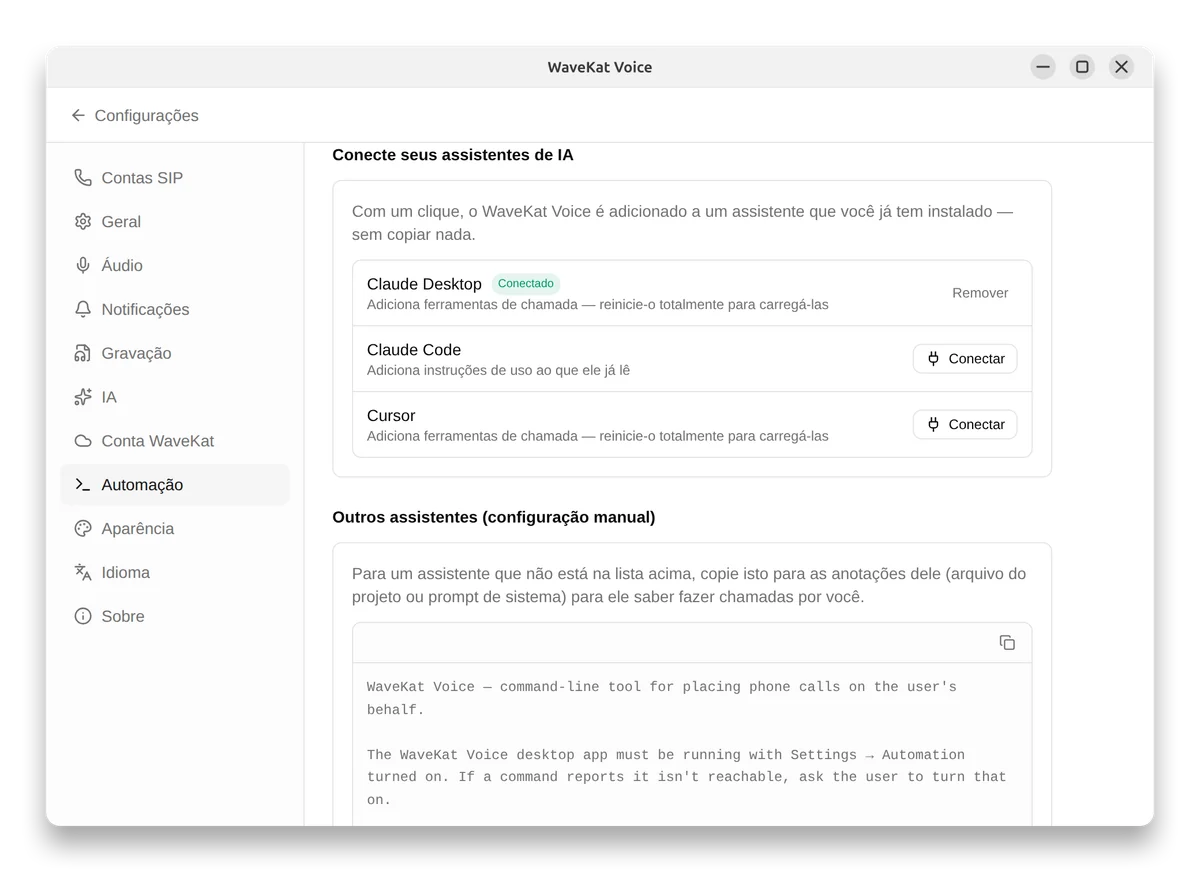Open the Conta WaveKat section

coord(175,441)
